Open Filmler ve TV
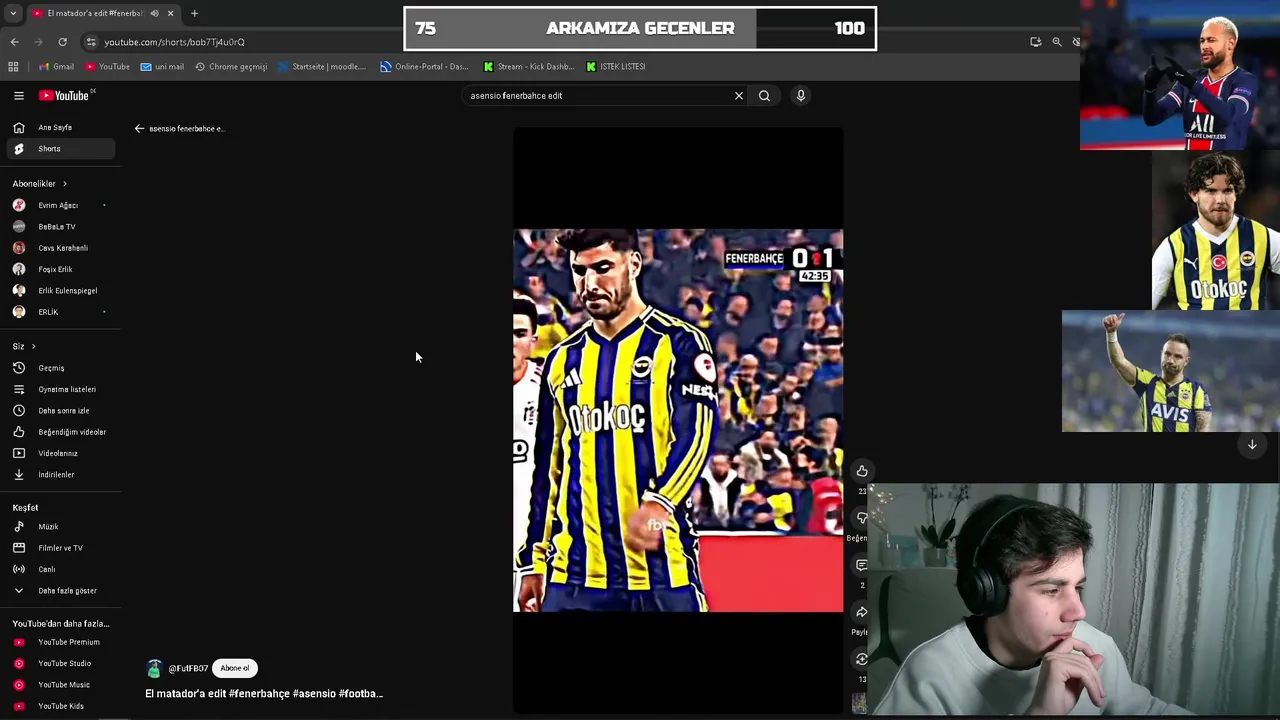This screenshot has height=720, width=1280. 60,548
